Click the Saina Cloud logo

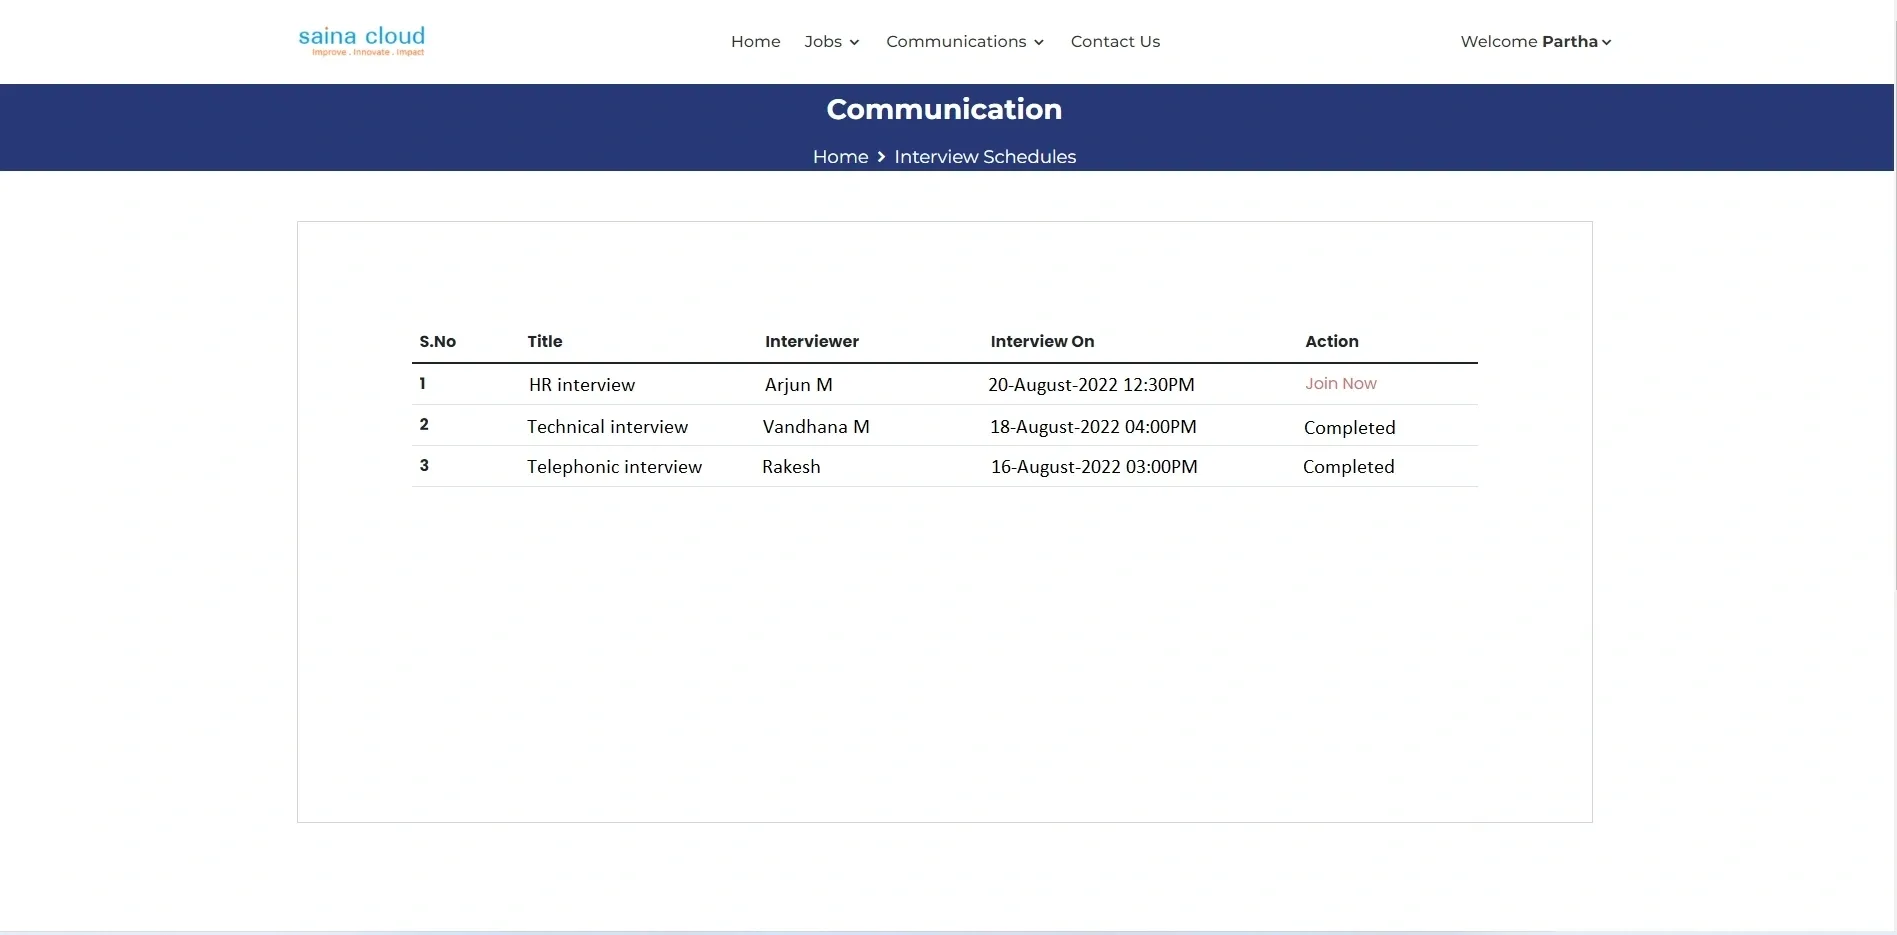[x=361, y=41]
